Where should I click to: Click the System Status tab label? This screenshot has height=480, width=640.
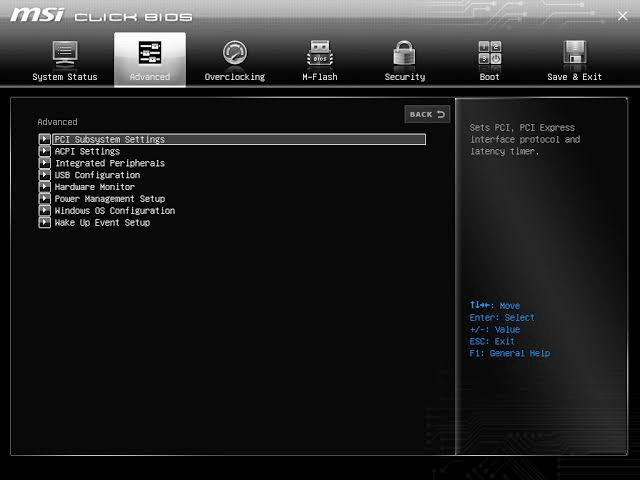(65, 77)
